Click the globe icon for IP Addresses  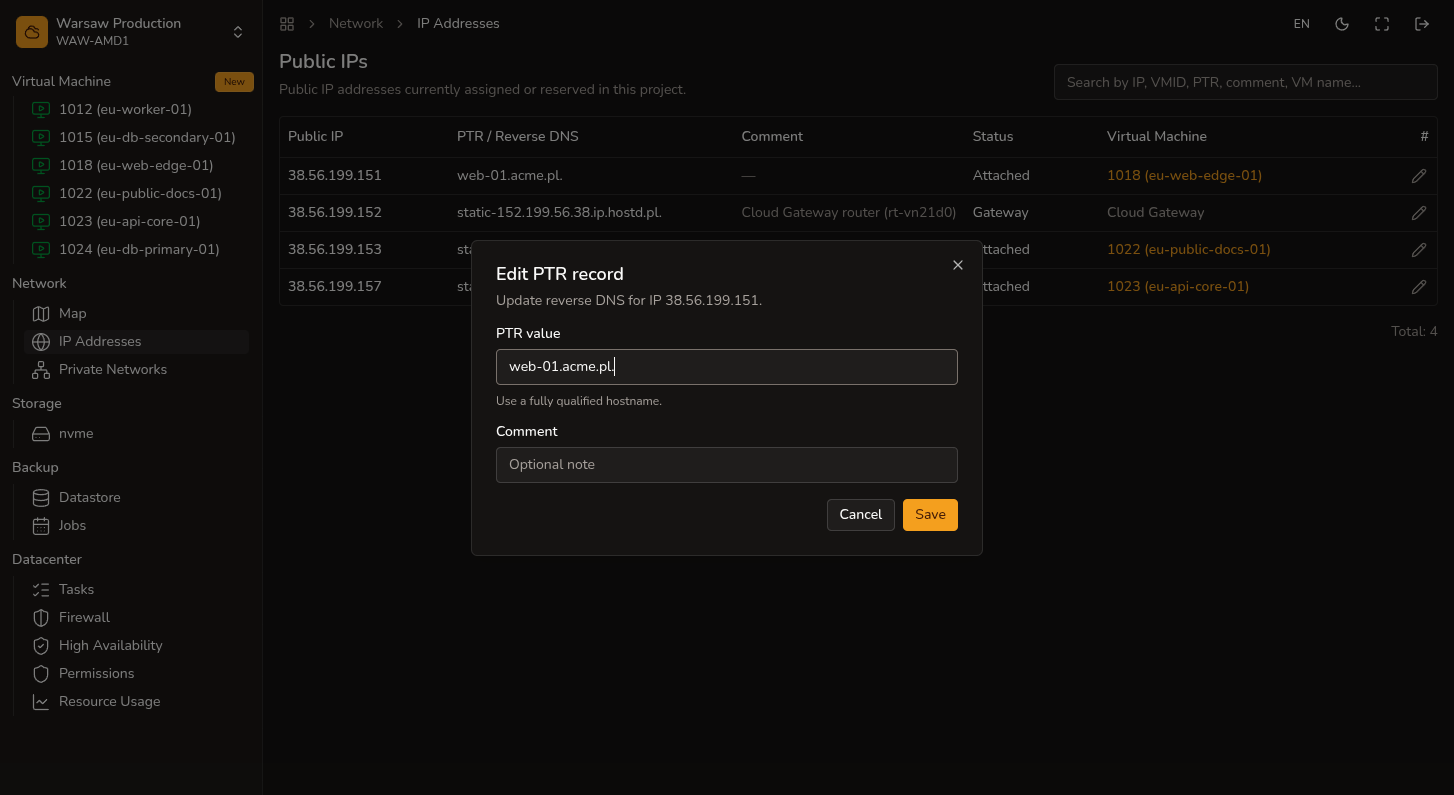tap(41, 341)
